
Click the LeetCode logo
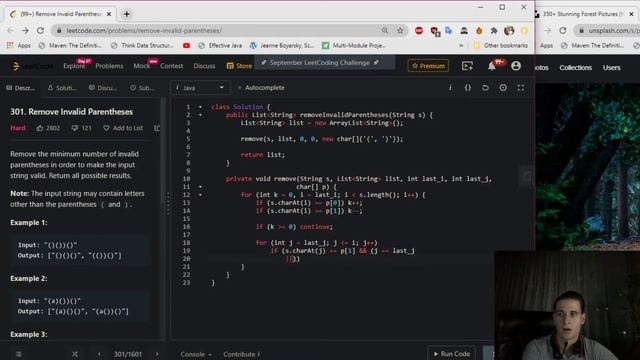(x=32, y=66)
